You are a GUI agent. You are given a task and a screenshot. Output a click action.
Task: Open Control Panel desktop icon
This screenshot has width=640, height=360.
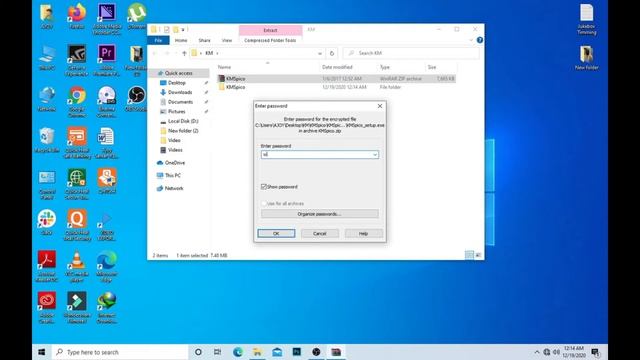coord(47,184)
